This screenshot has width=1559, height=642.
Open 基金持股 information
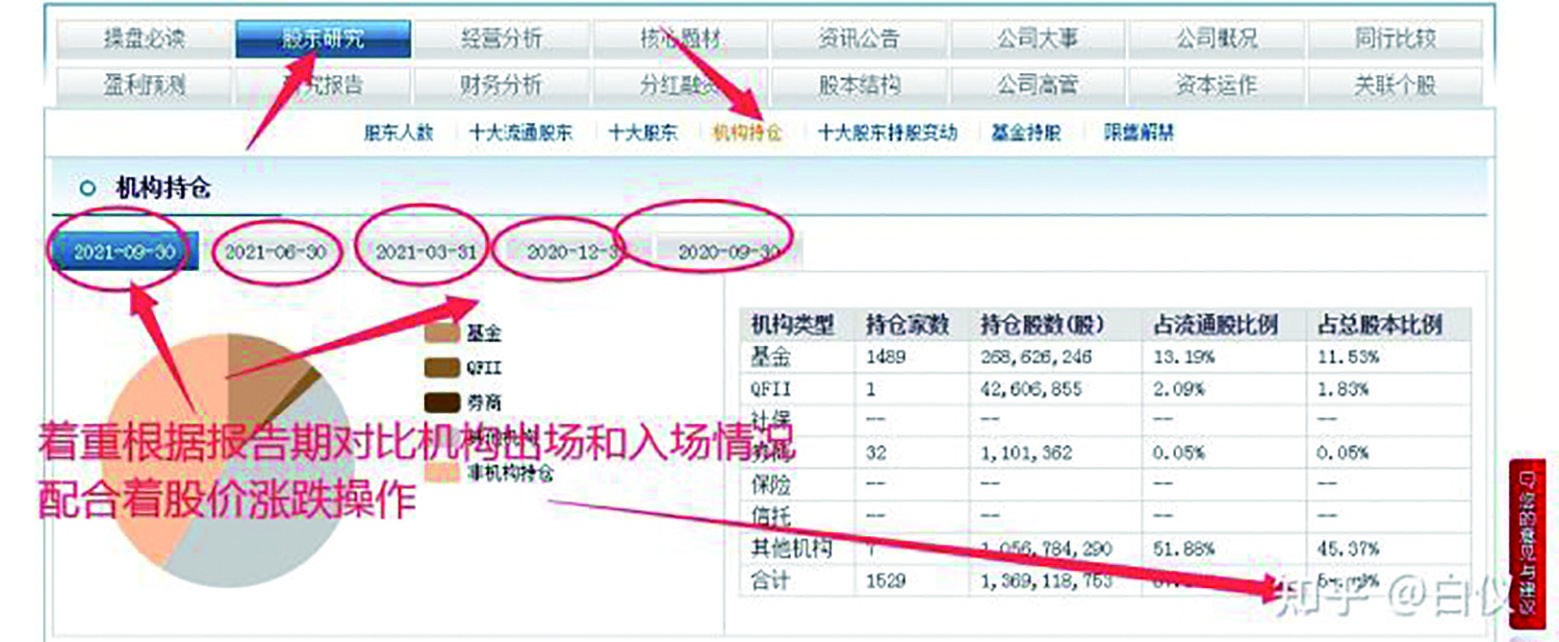1024,131
